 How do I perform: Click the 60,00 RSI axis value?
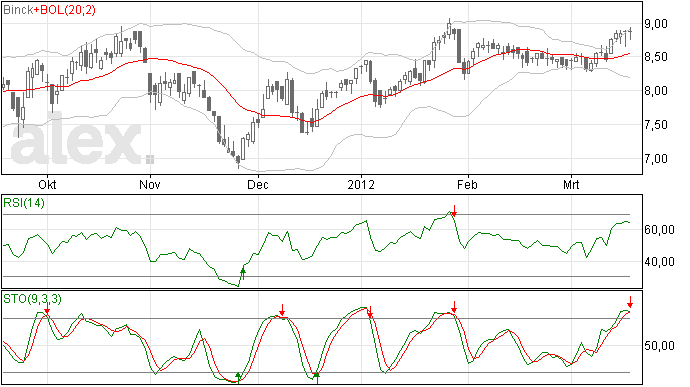click(x=659, y=230)
